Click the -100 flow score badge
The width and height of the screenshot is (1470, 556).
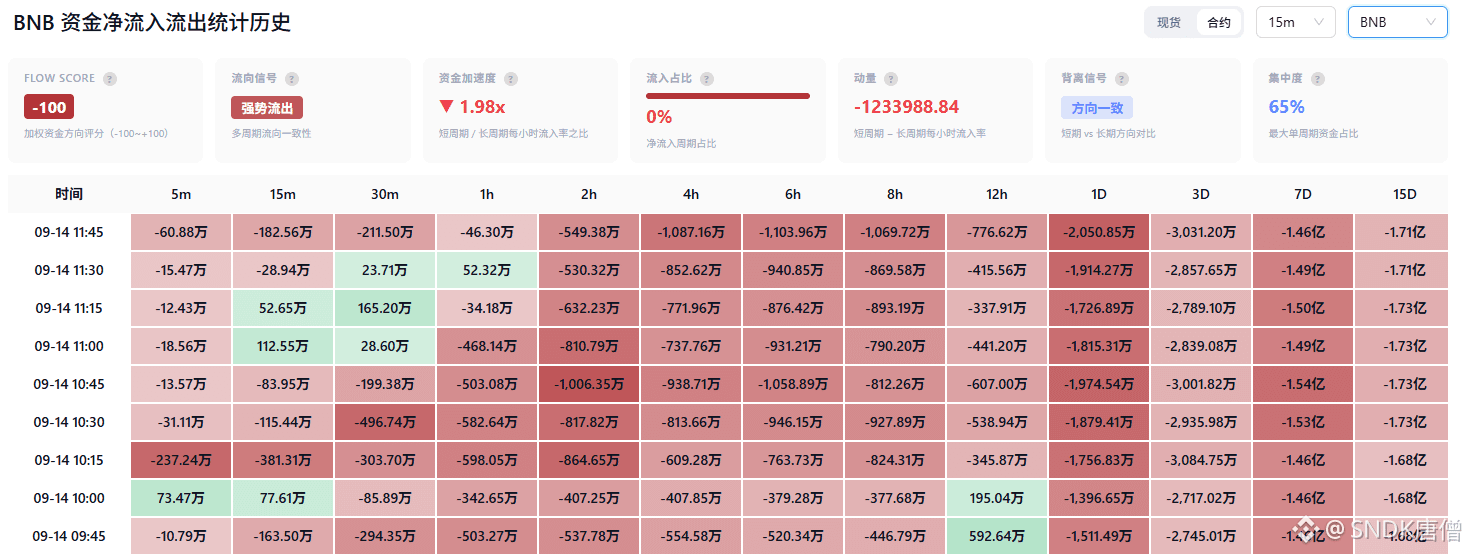point(49,107)
